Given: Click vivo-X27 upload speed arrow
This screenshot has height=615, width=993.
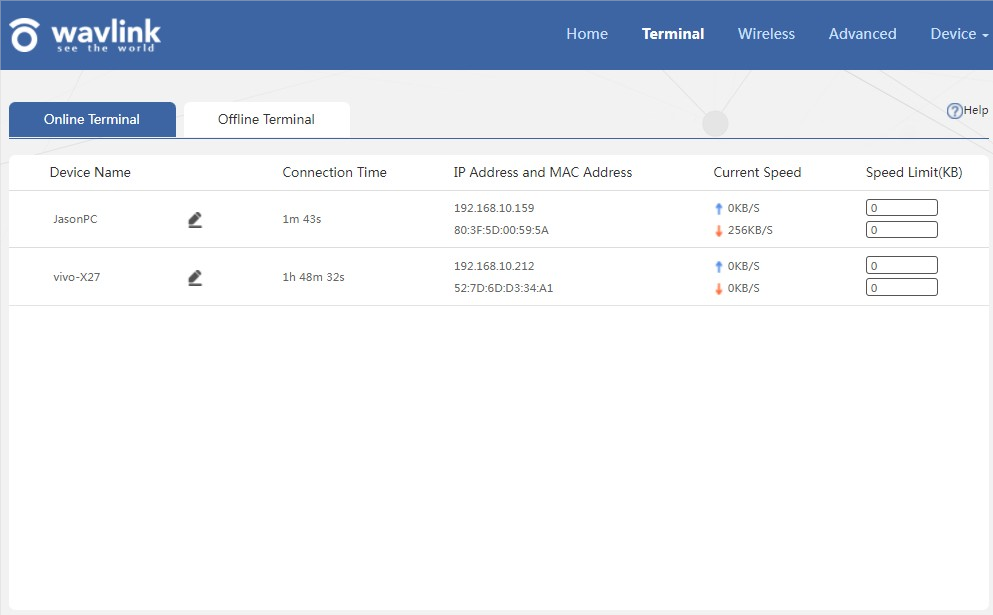Looking at the screenshot, I should tap(719, 267).
